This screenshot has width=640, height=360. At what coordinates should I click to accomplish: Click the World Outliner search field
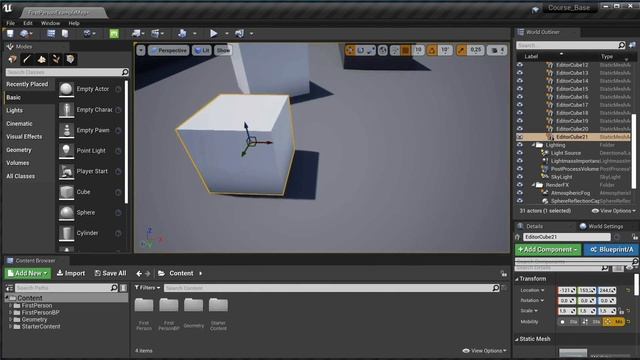[571, 45]
